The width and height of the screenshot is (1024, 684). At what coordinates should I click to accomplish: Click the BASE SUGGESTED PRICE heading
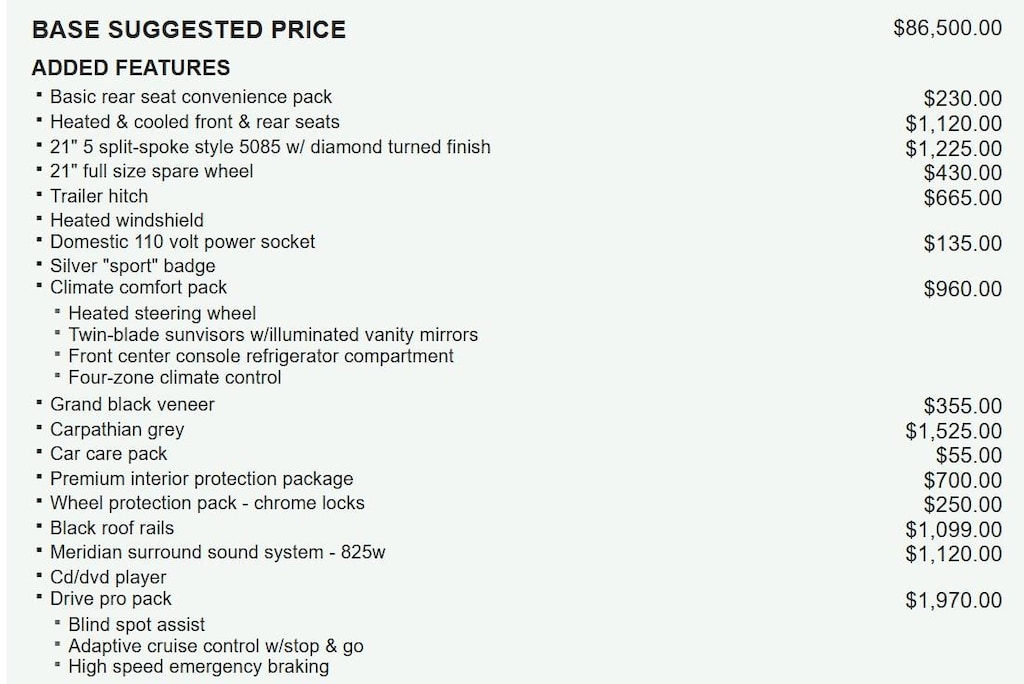tap(189, 30)
